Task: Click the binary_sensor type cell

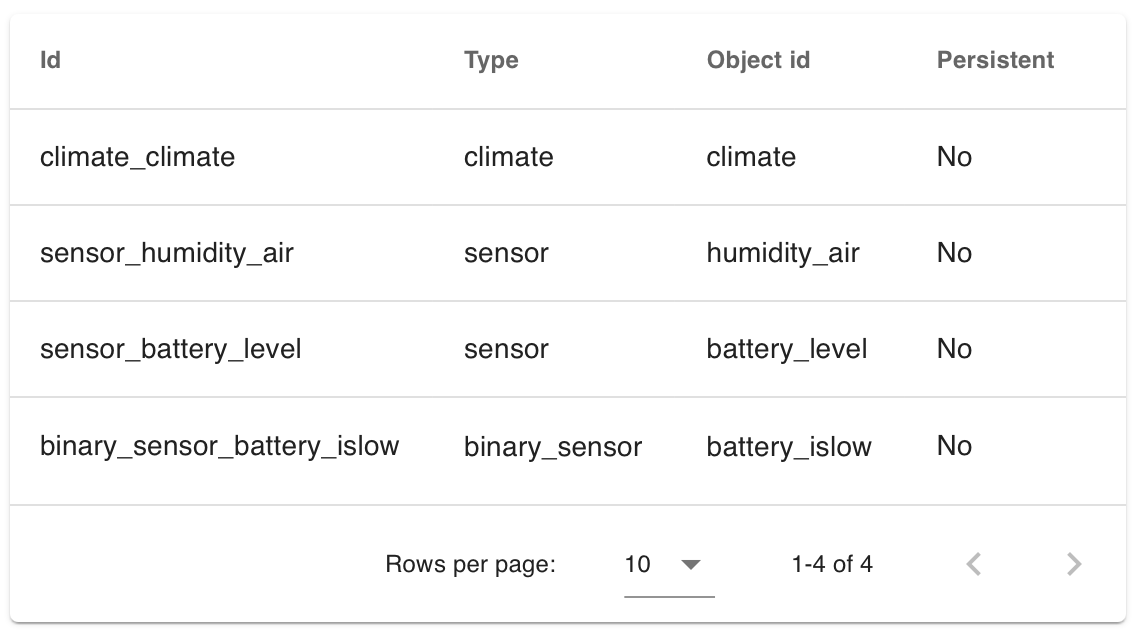Action: click(553, 447)
